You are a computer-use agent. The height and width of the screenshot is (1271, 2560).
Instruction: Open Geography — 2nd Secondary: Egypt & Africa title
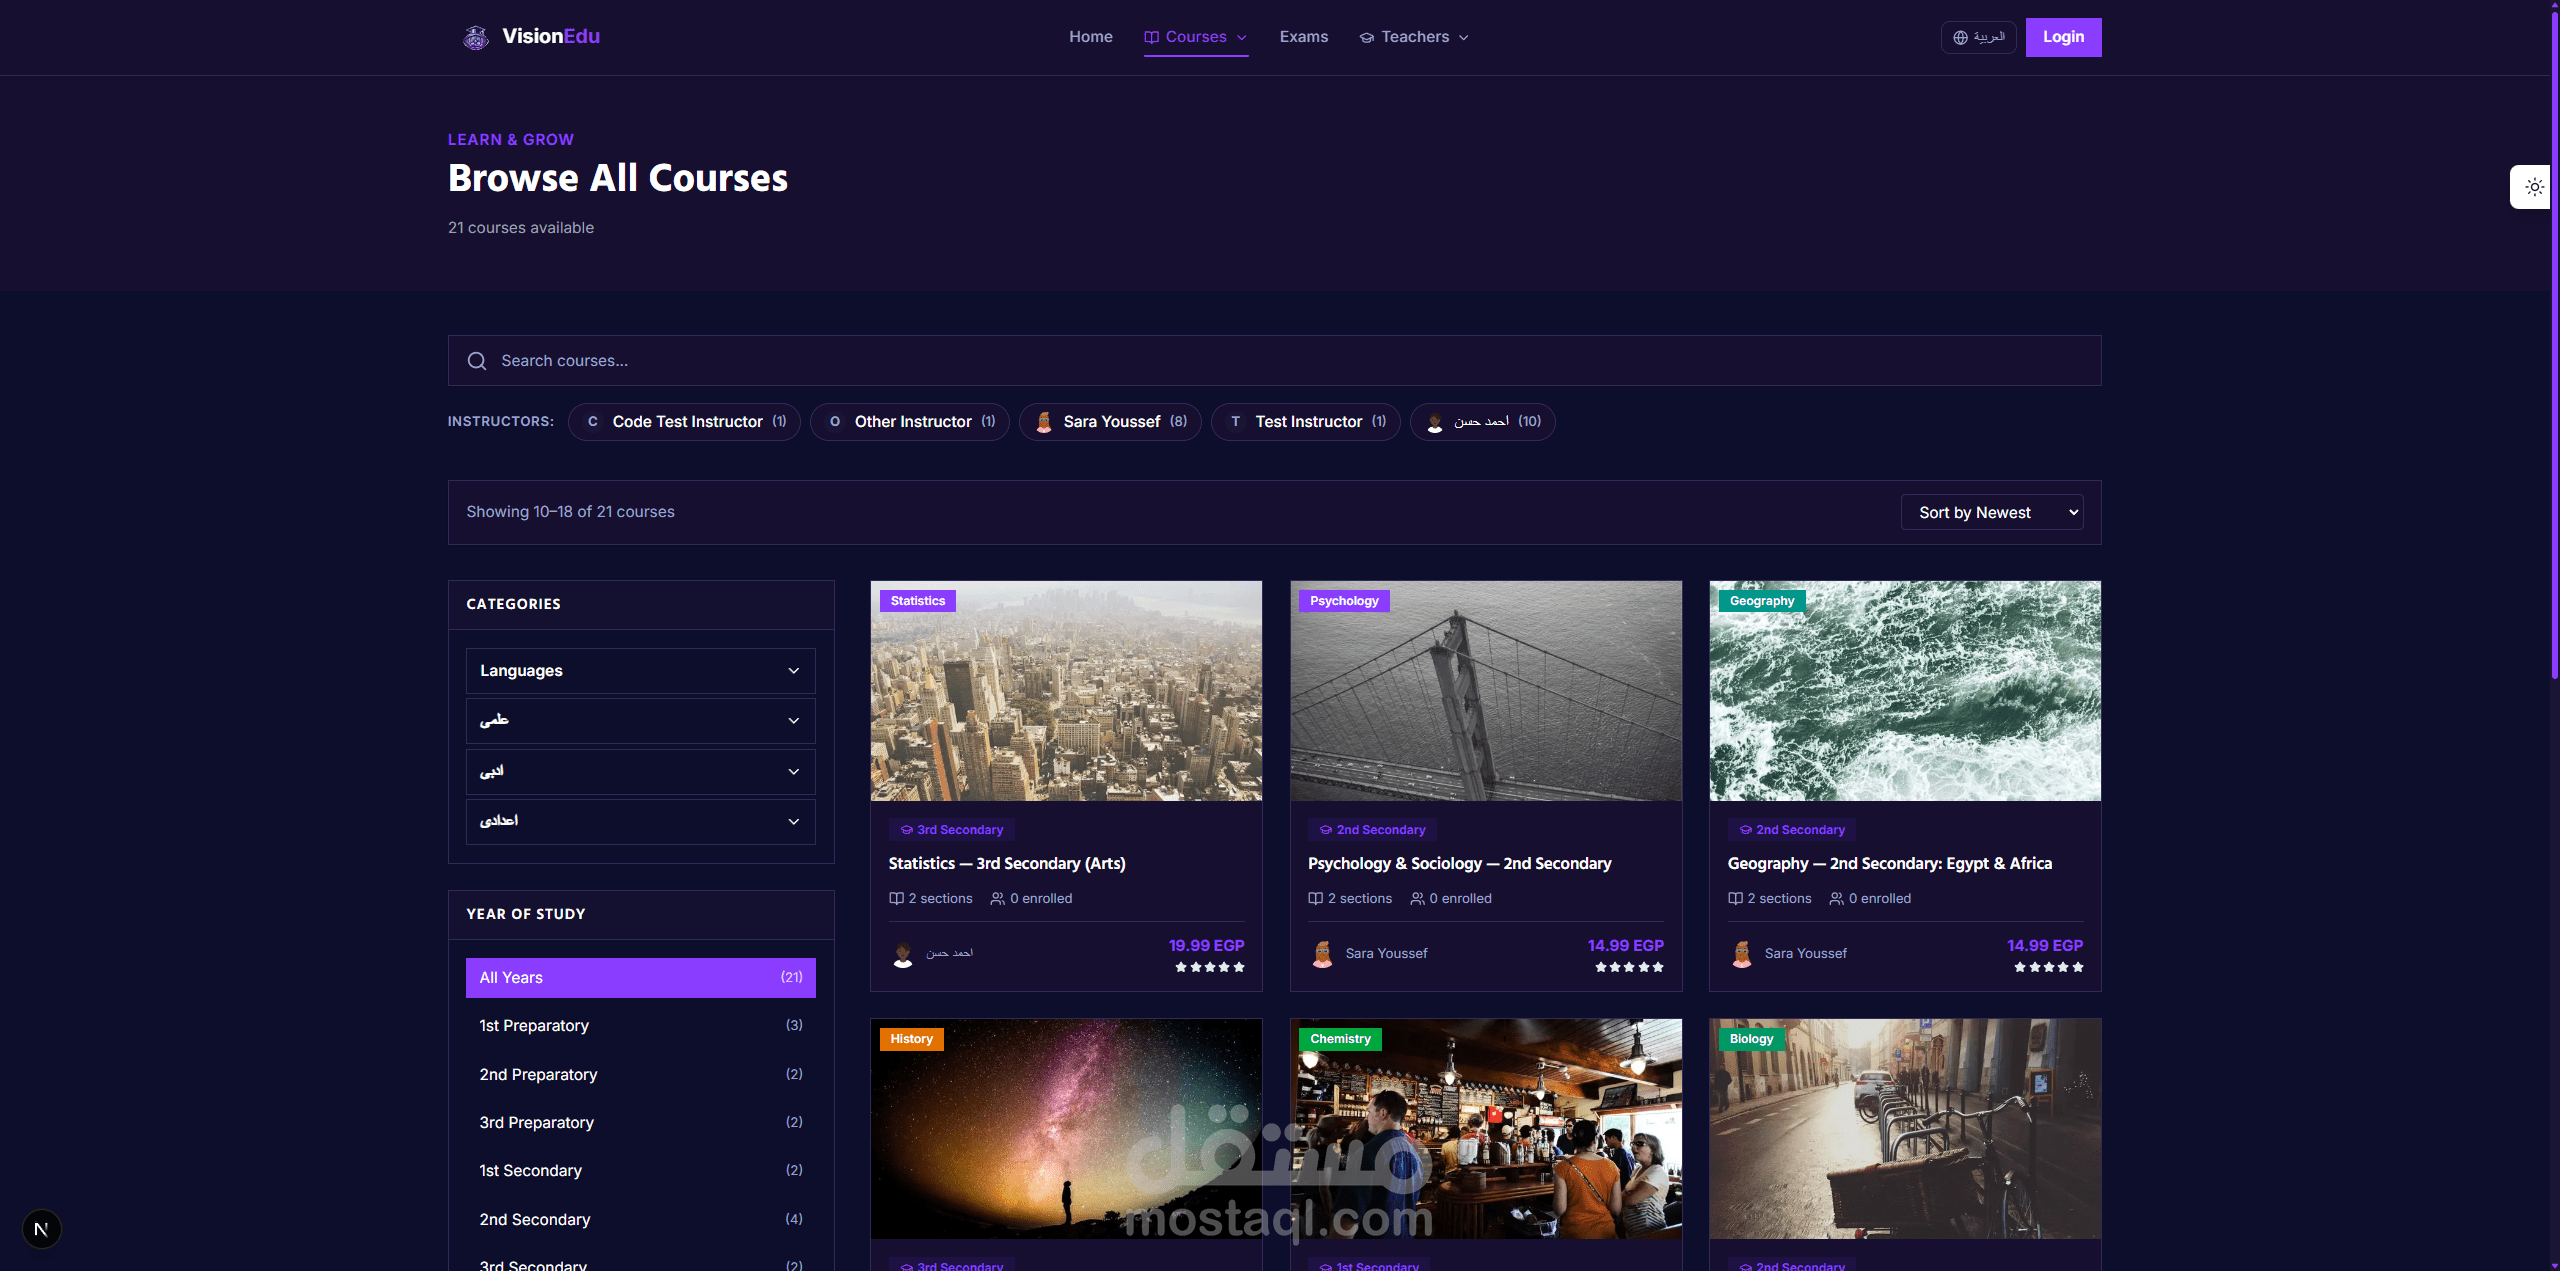(x=1890, y=864)
